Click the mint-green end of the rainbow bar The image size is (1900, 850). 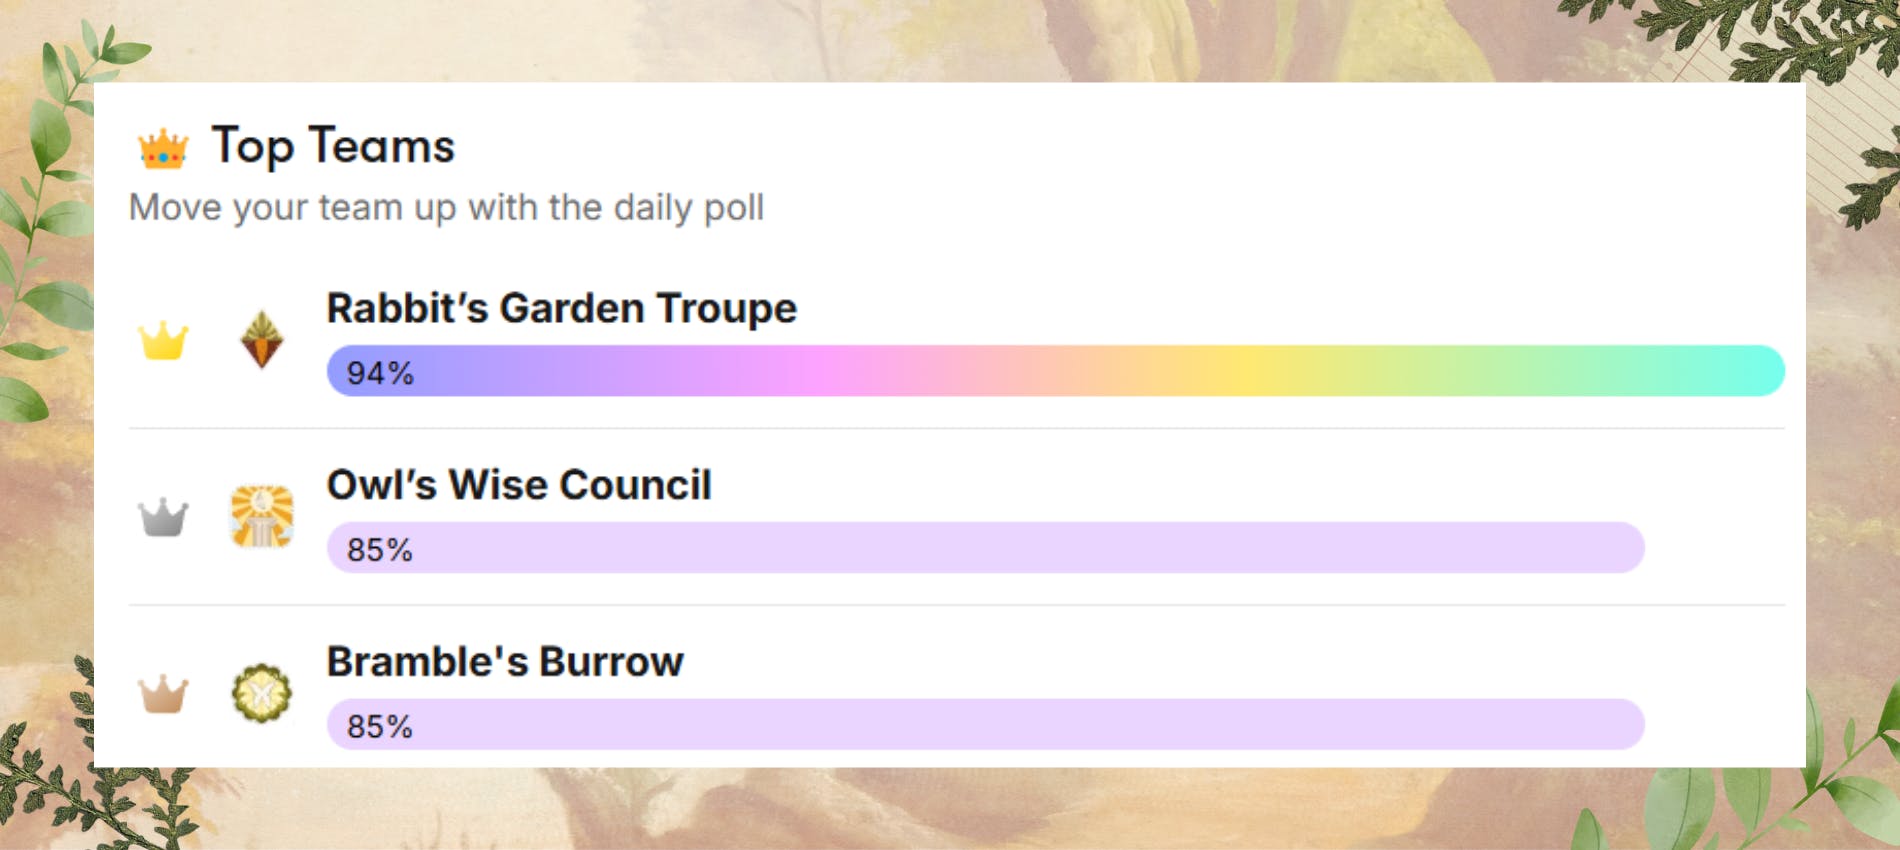(x=1740, y=371)
